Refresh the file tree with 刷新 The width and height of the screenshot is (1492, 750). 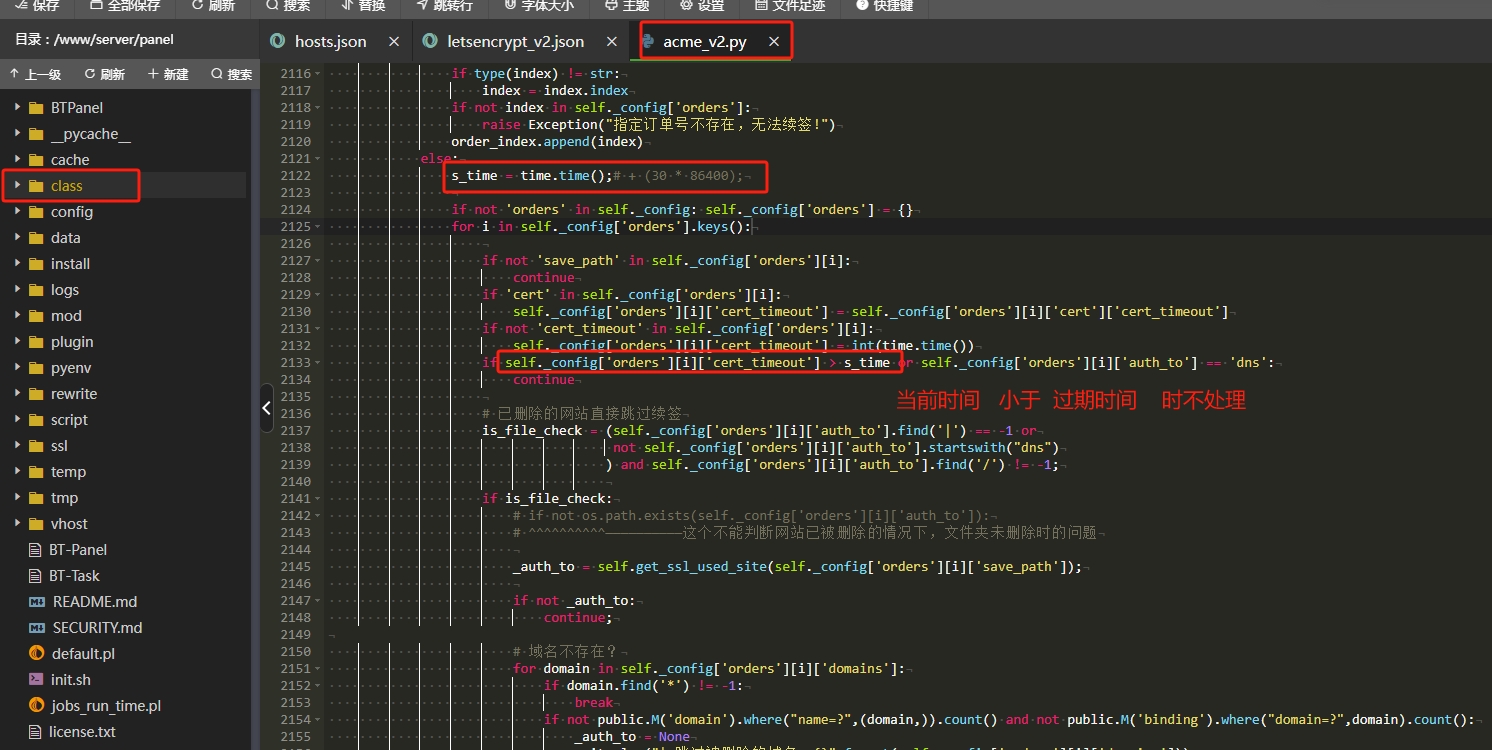(x=105, y=74)
